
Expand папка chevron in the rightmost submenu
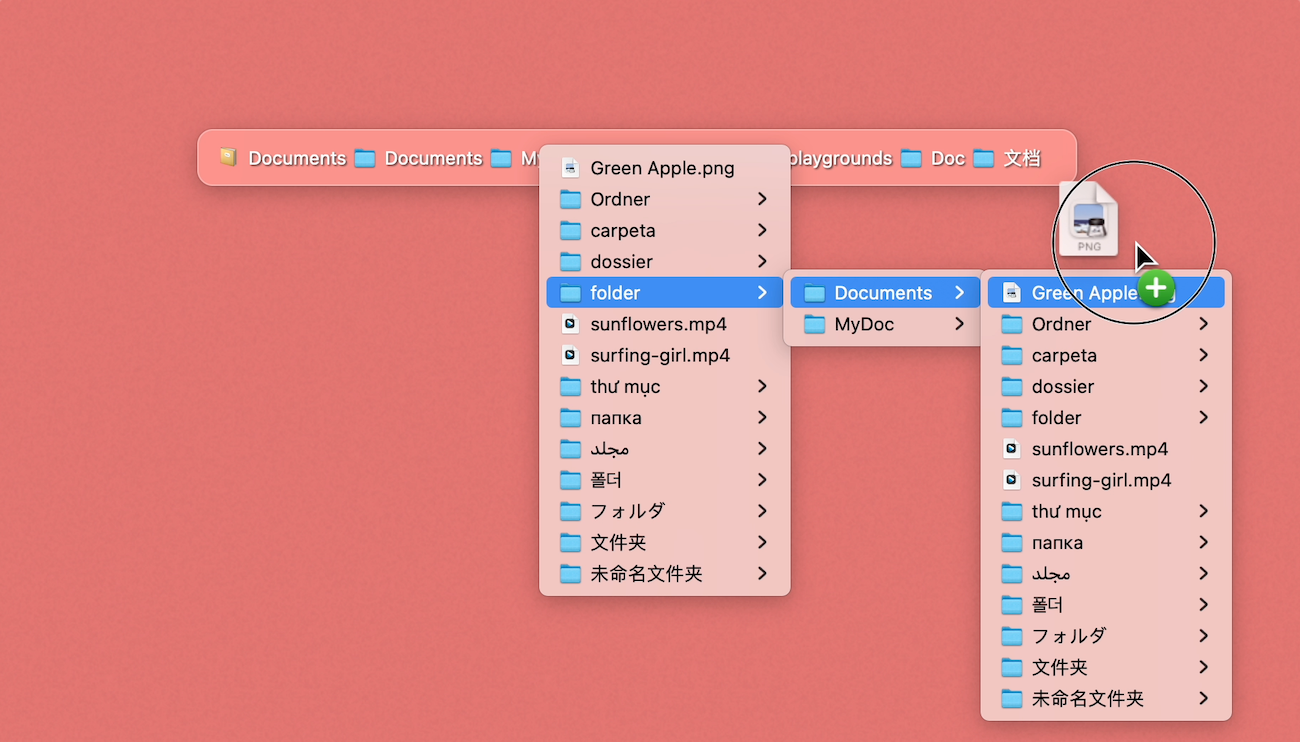click(x=1203, y=543)
